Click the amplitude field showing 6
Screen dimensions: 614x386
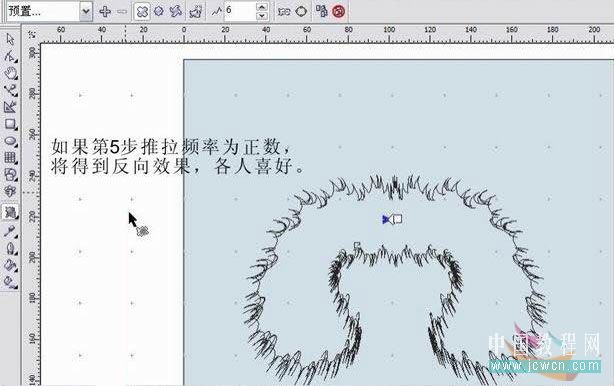240,11
